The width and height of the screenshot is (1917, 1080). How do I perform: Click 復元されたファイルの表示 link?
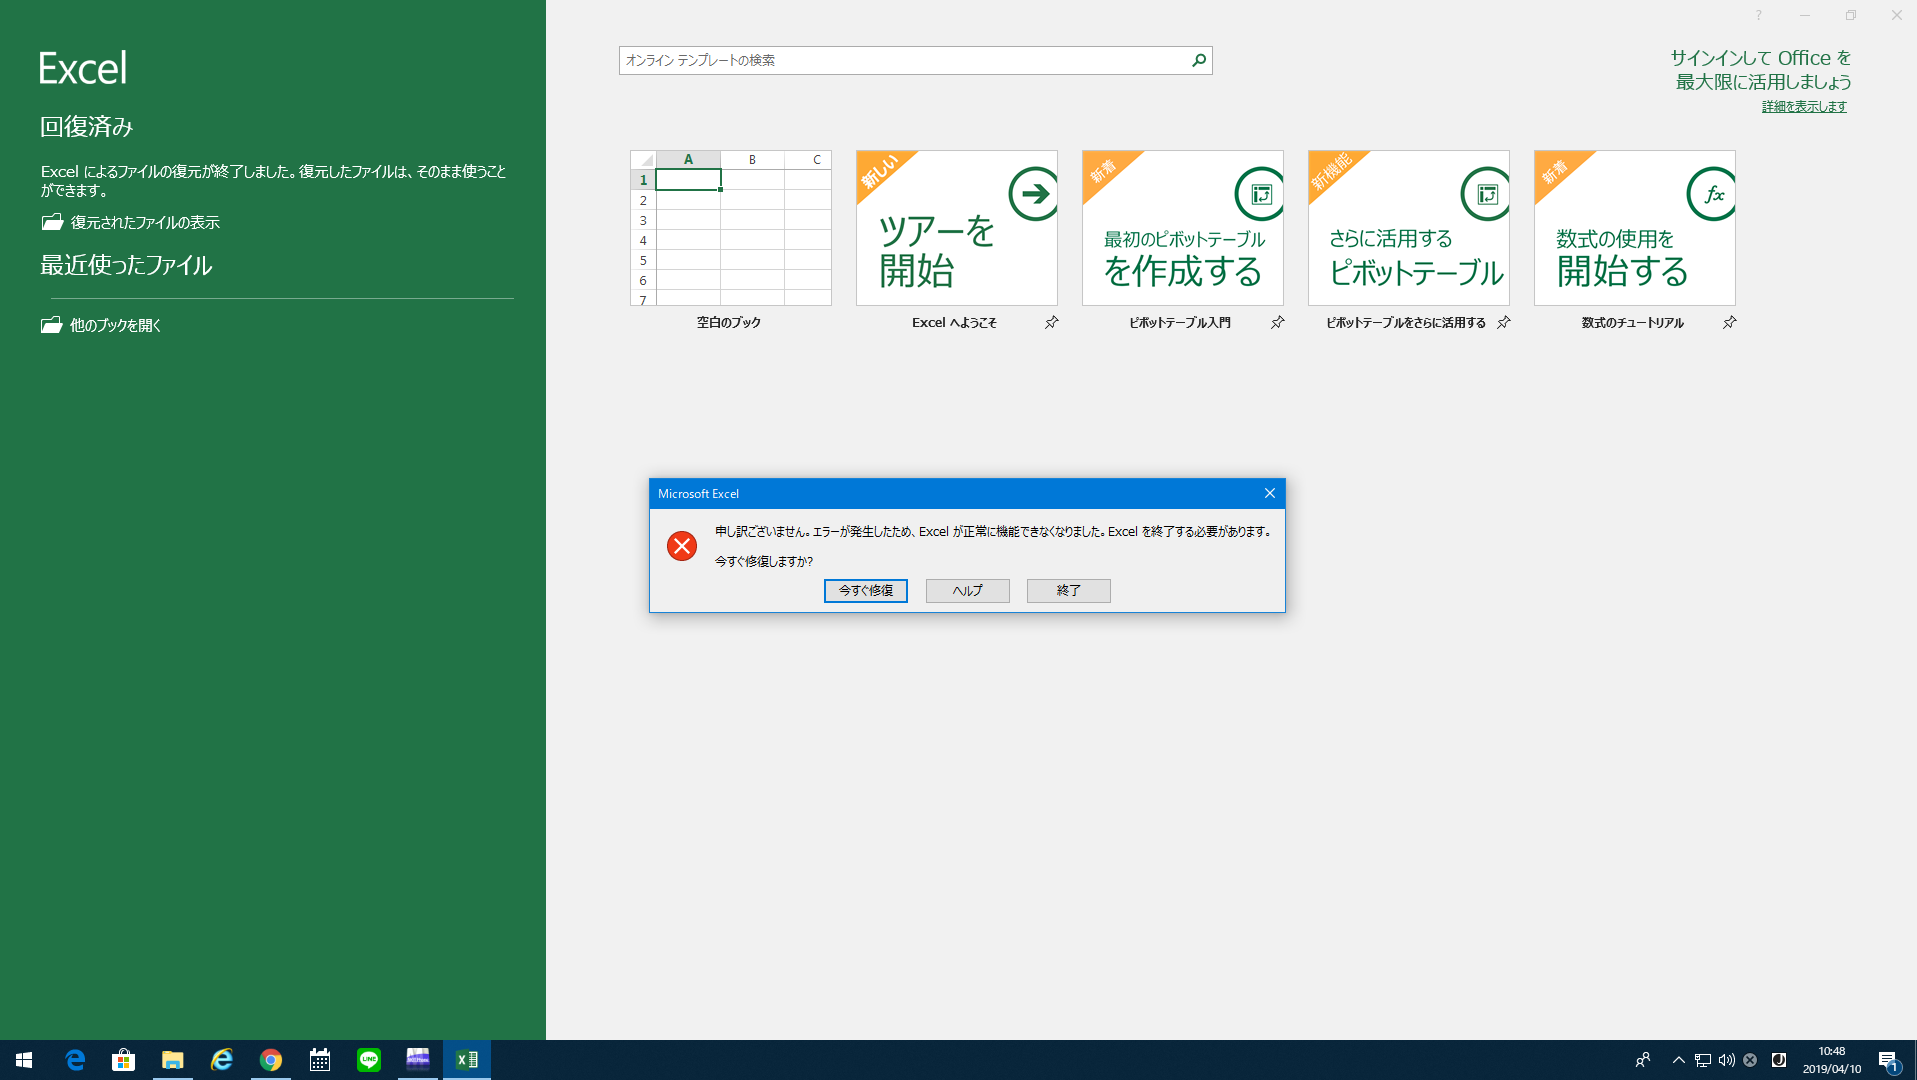(x=145, y=222)
